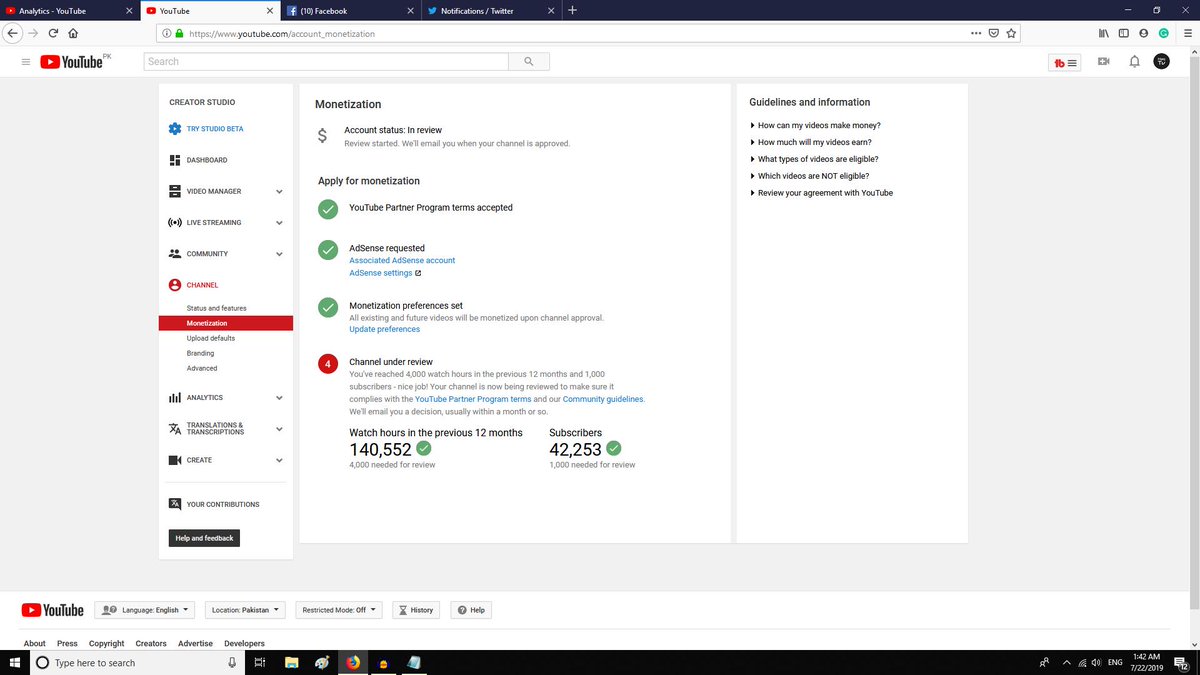The image size is (1200, 675).
Task: Open Firefox library icon
Action: point(1104,33)
